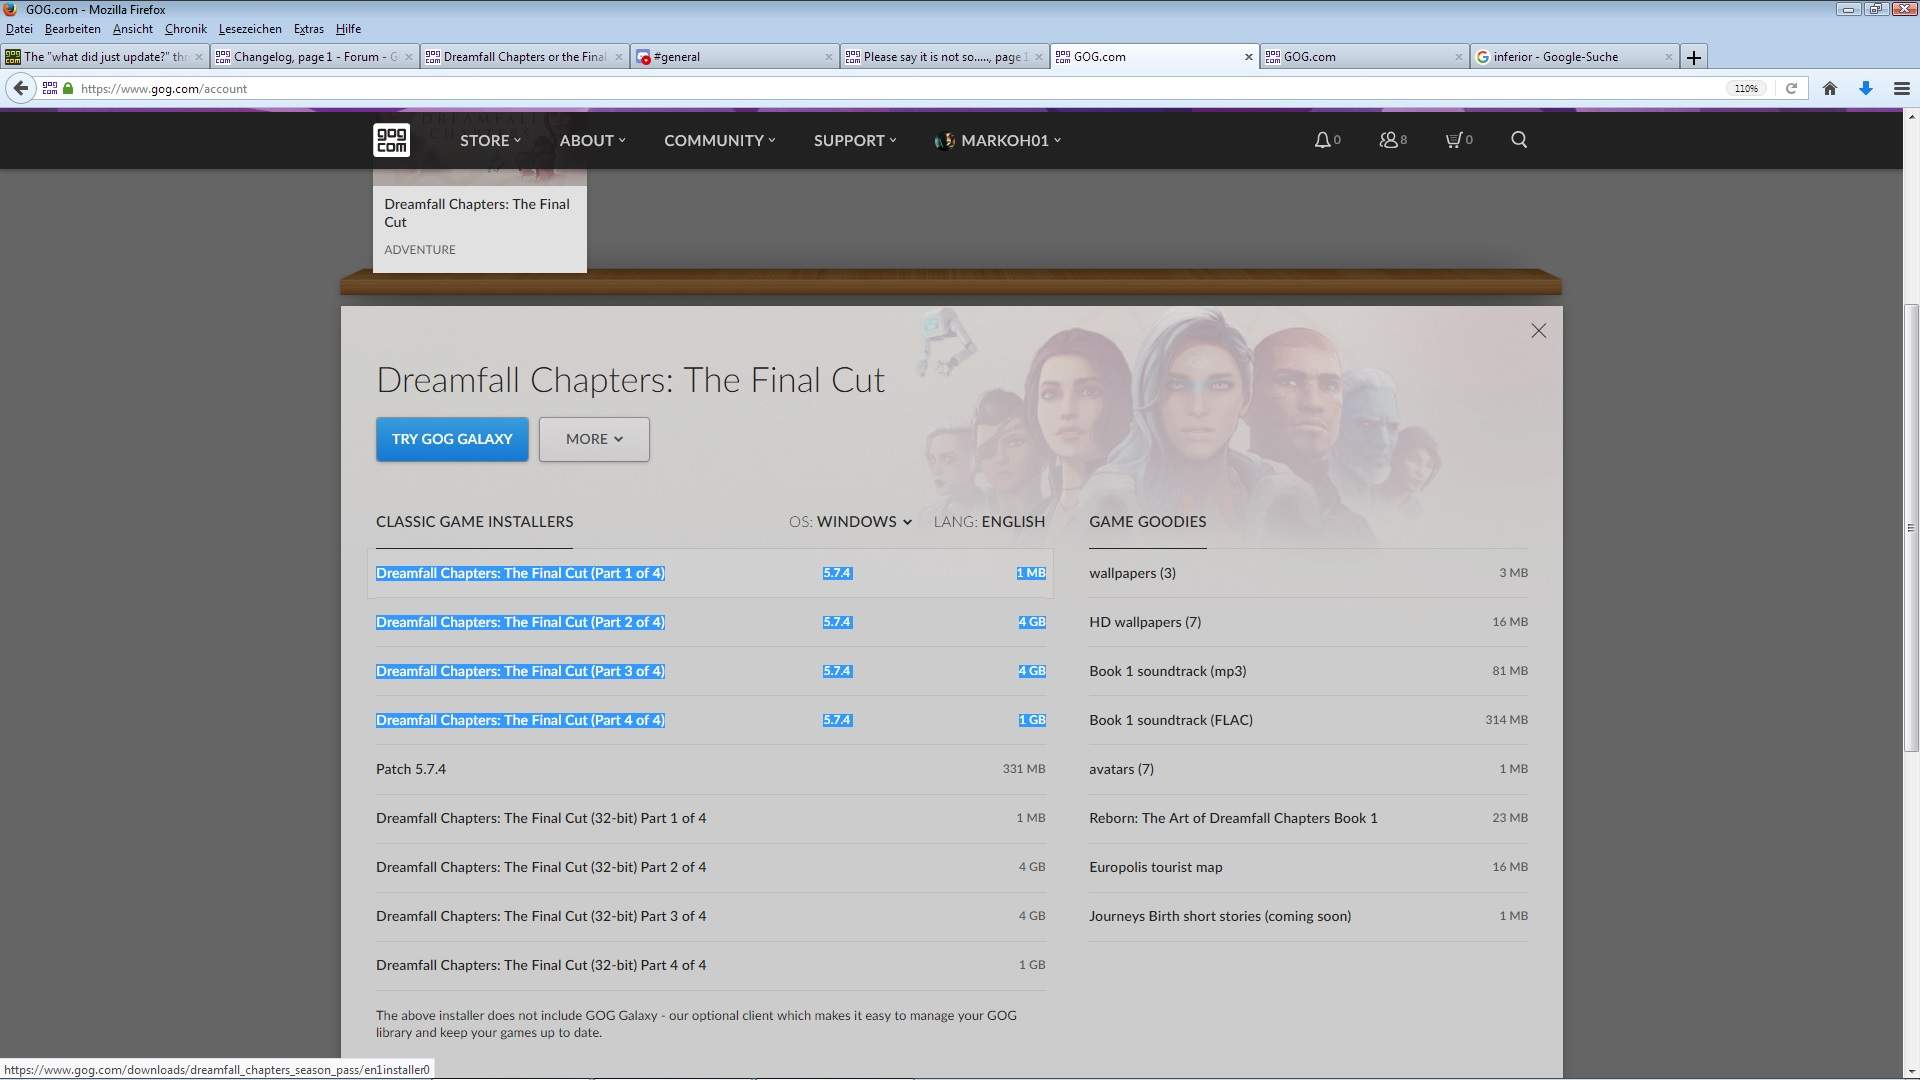Screen dimensions: 1920x1080
Task: Download 32-bit installer Part 1 of 4
Action: click(711, 818)
